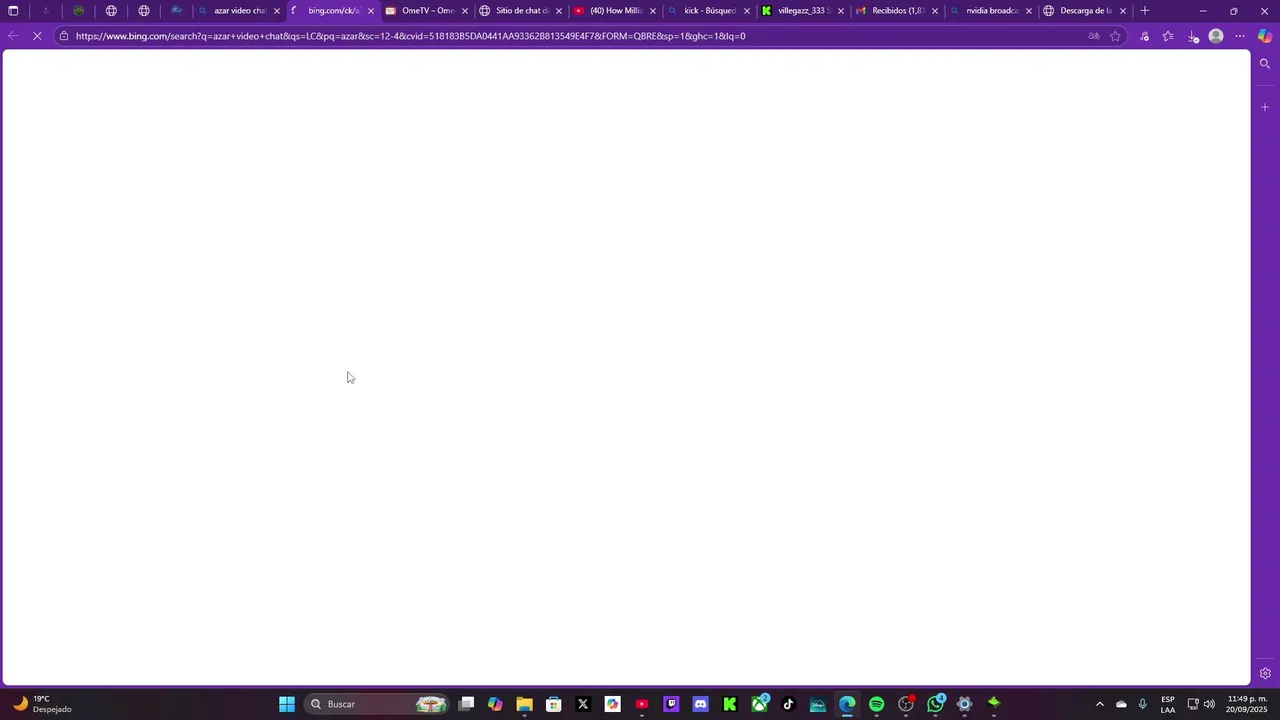Close the 'Sitio de chat' tab

[559, 11]
